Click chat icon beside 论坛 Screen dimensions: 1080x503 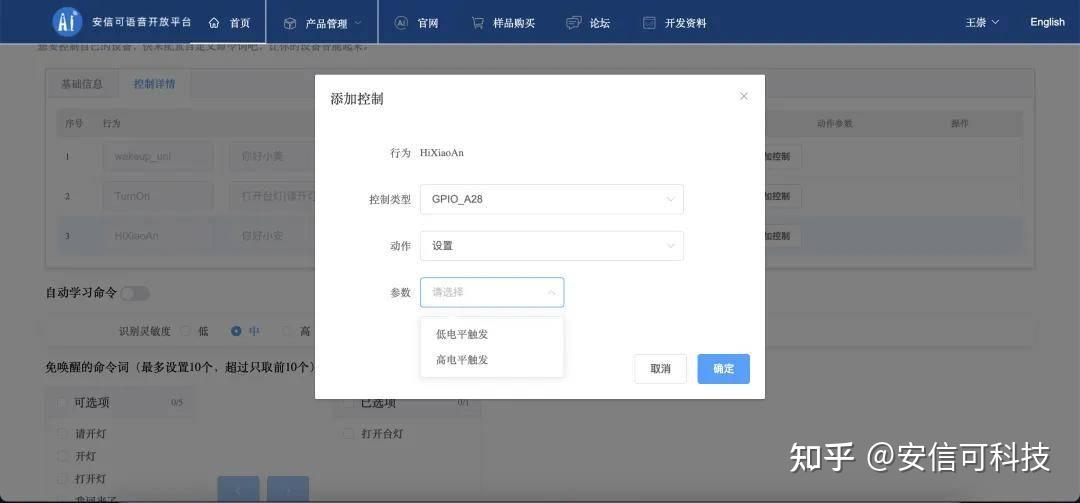click(x=573, y=23)
